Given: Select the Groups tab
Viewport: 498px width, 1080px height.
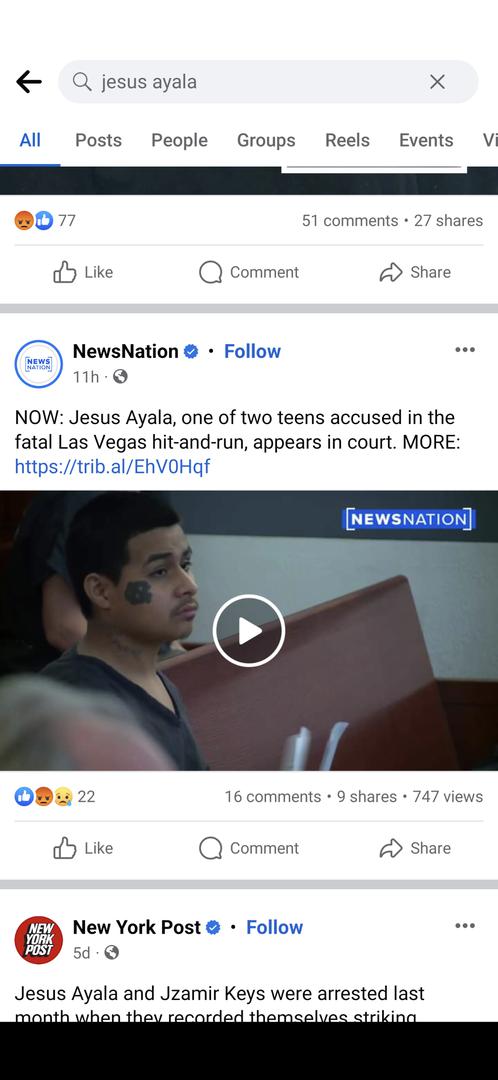Looking at the screenshot, I should 266,141.
